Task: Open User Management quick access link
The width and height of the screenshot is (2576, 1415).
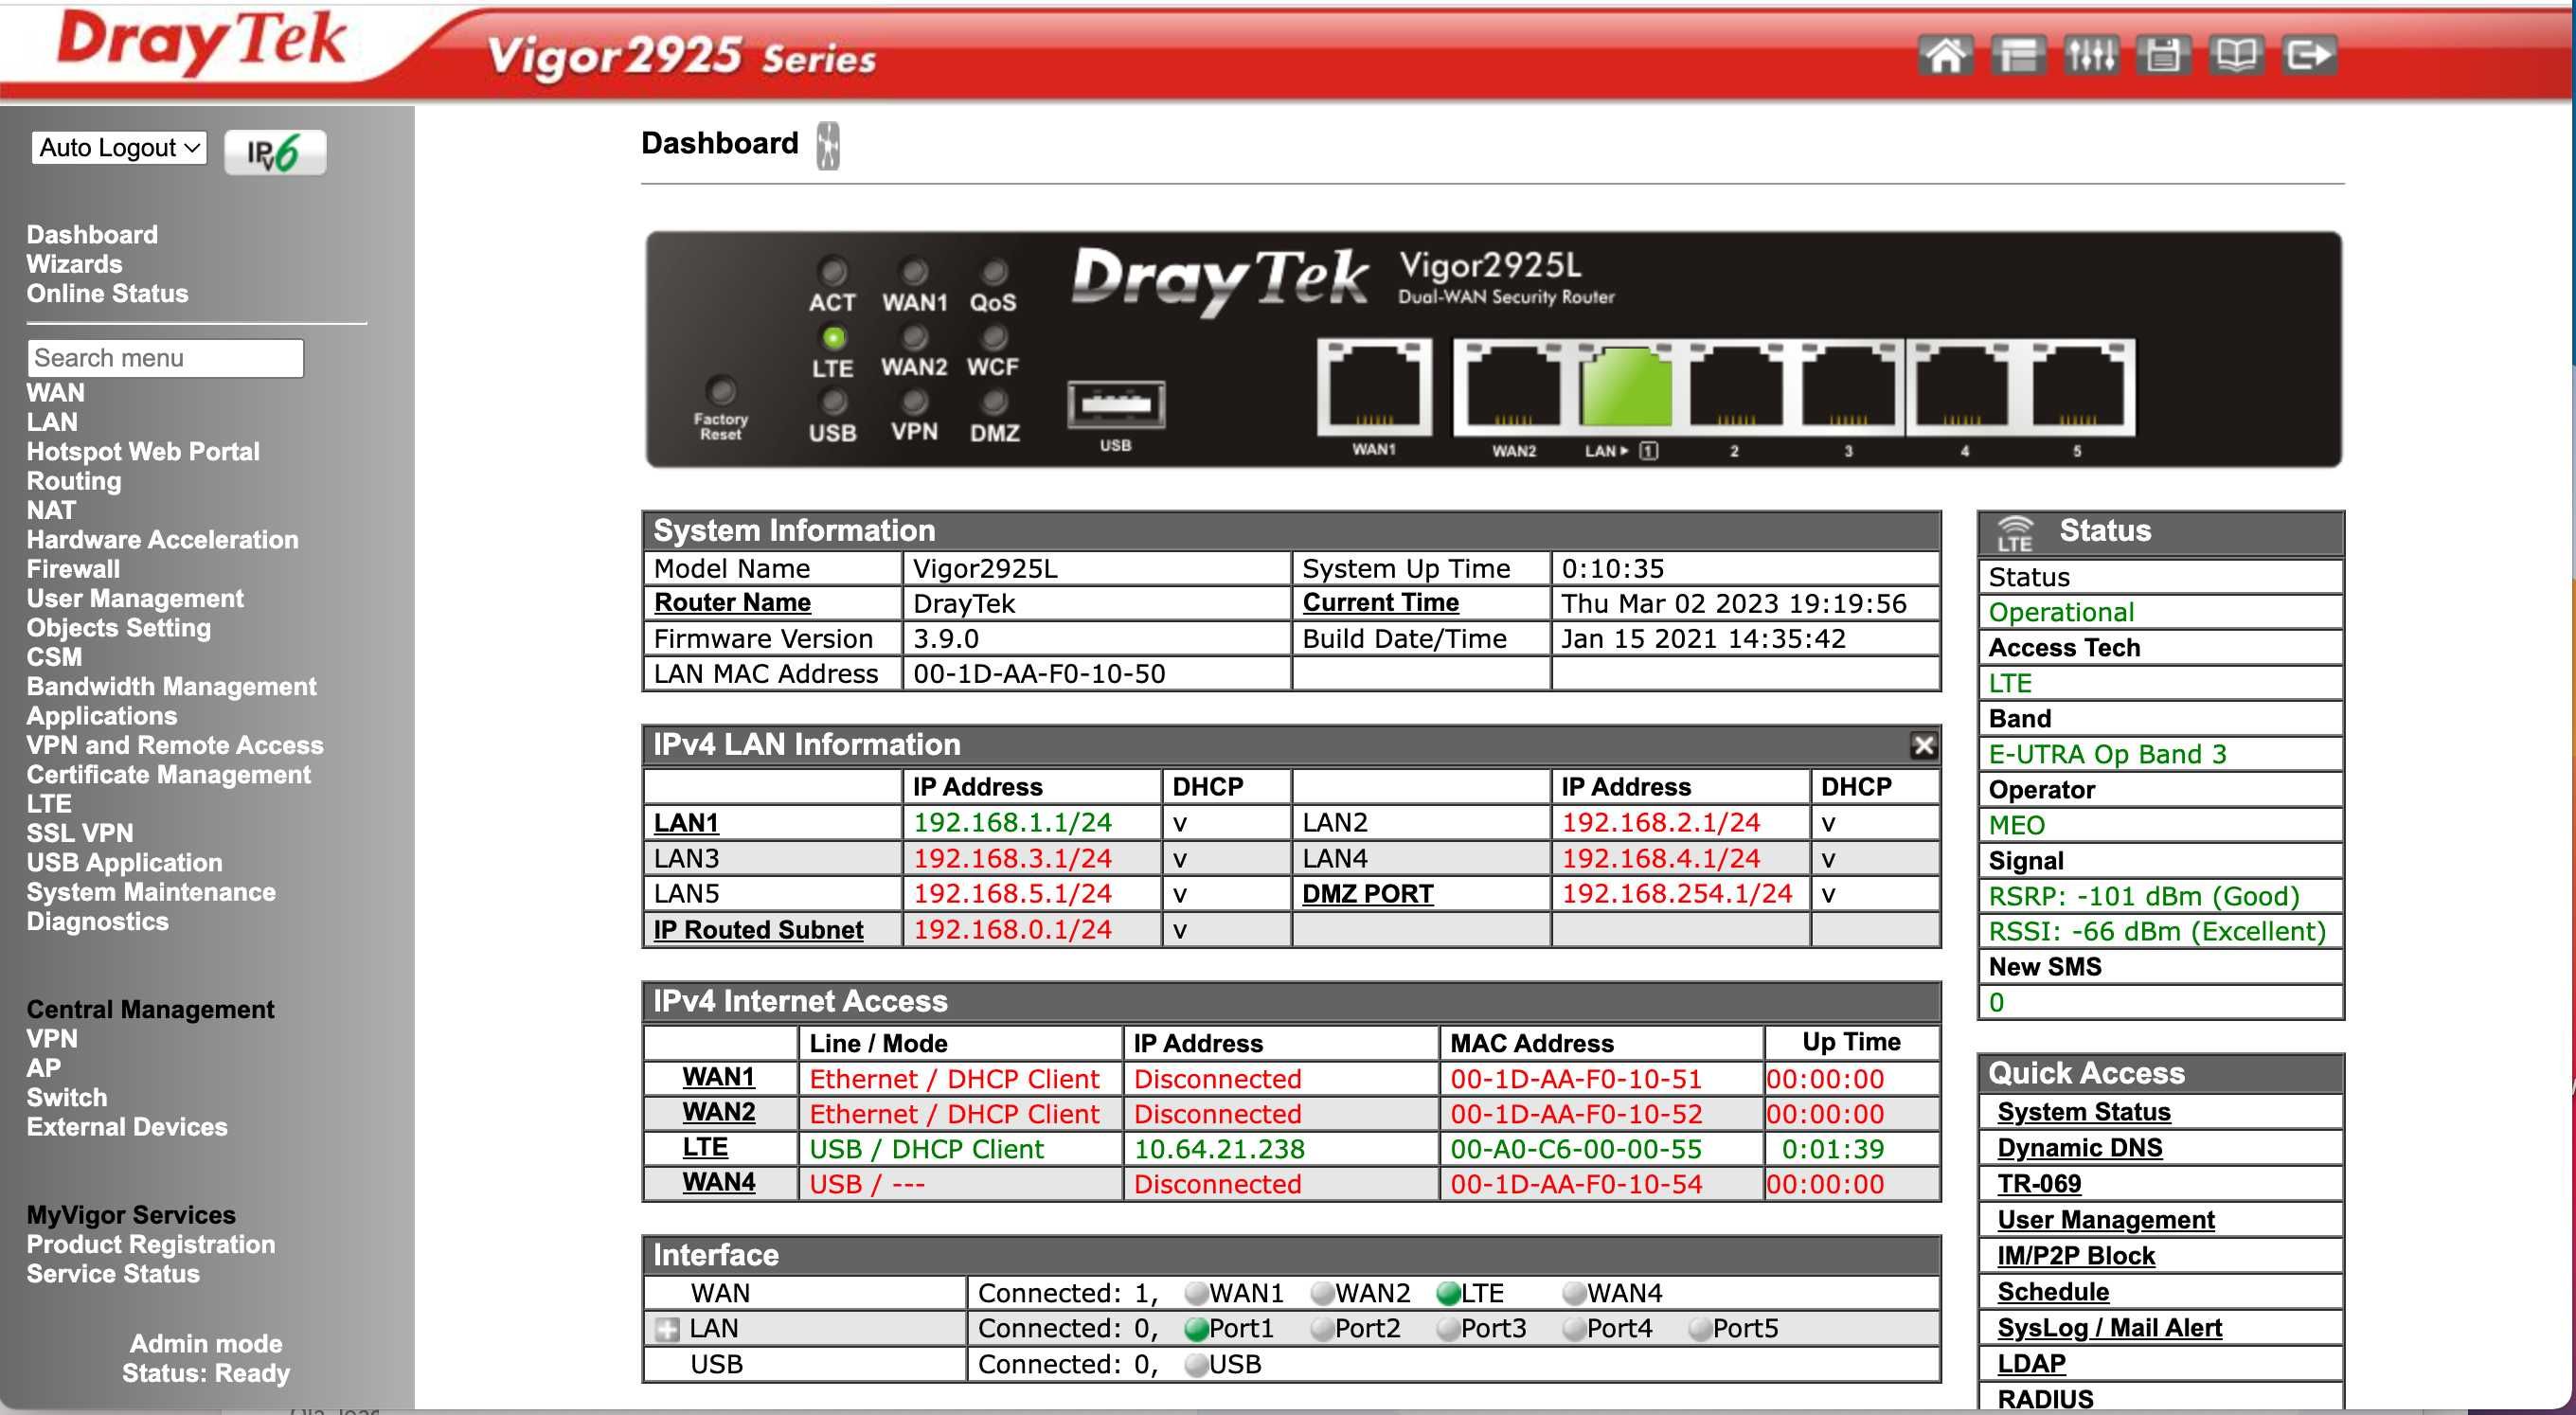Action: (x=2105, y=1220)
